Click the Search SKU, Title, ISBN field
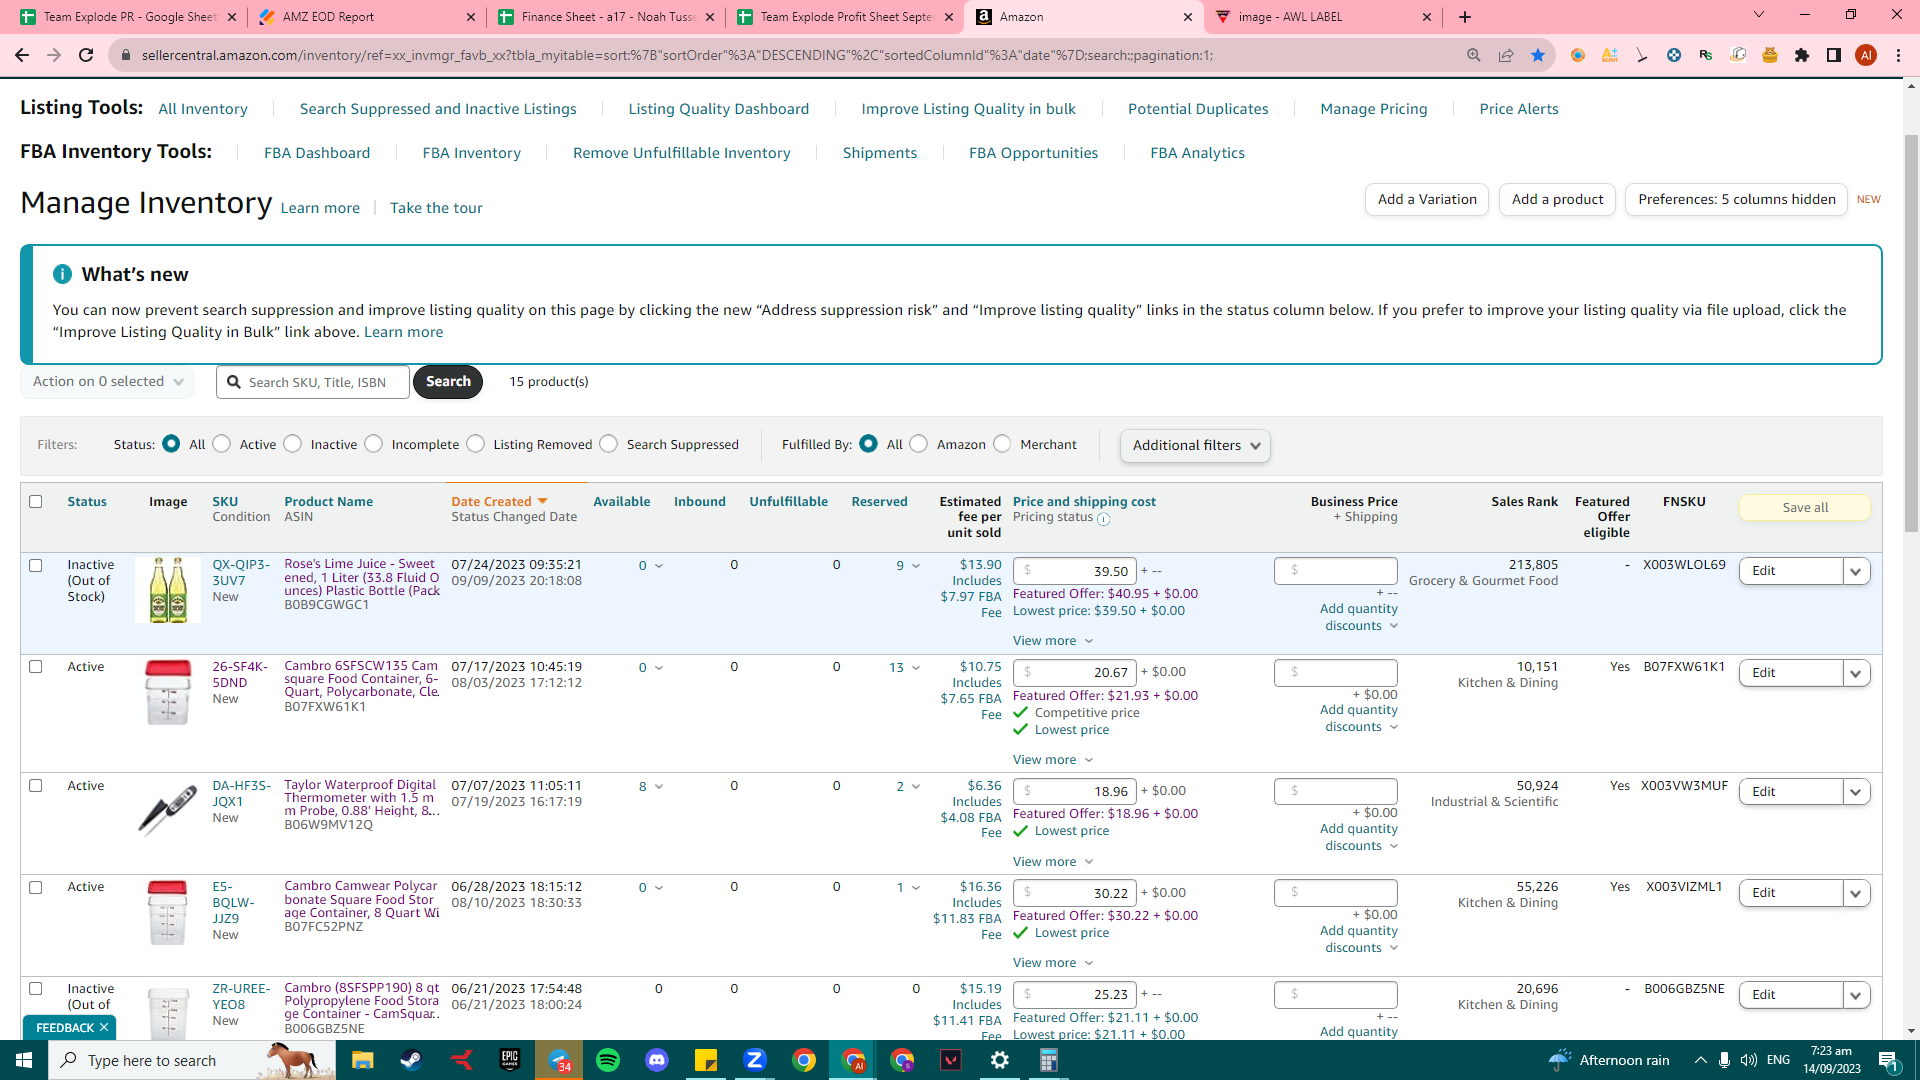 (313, 382)
